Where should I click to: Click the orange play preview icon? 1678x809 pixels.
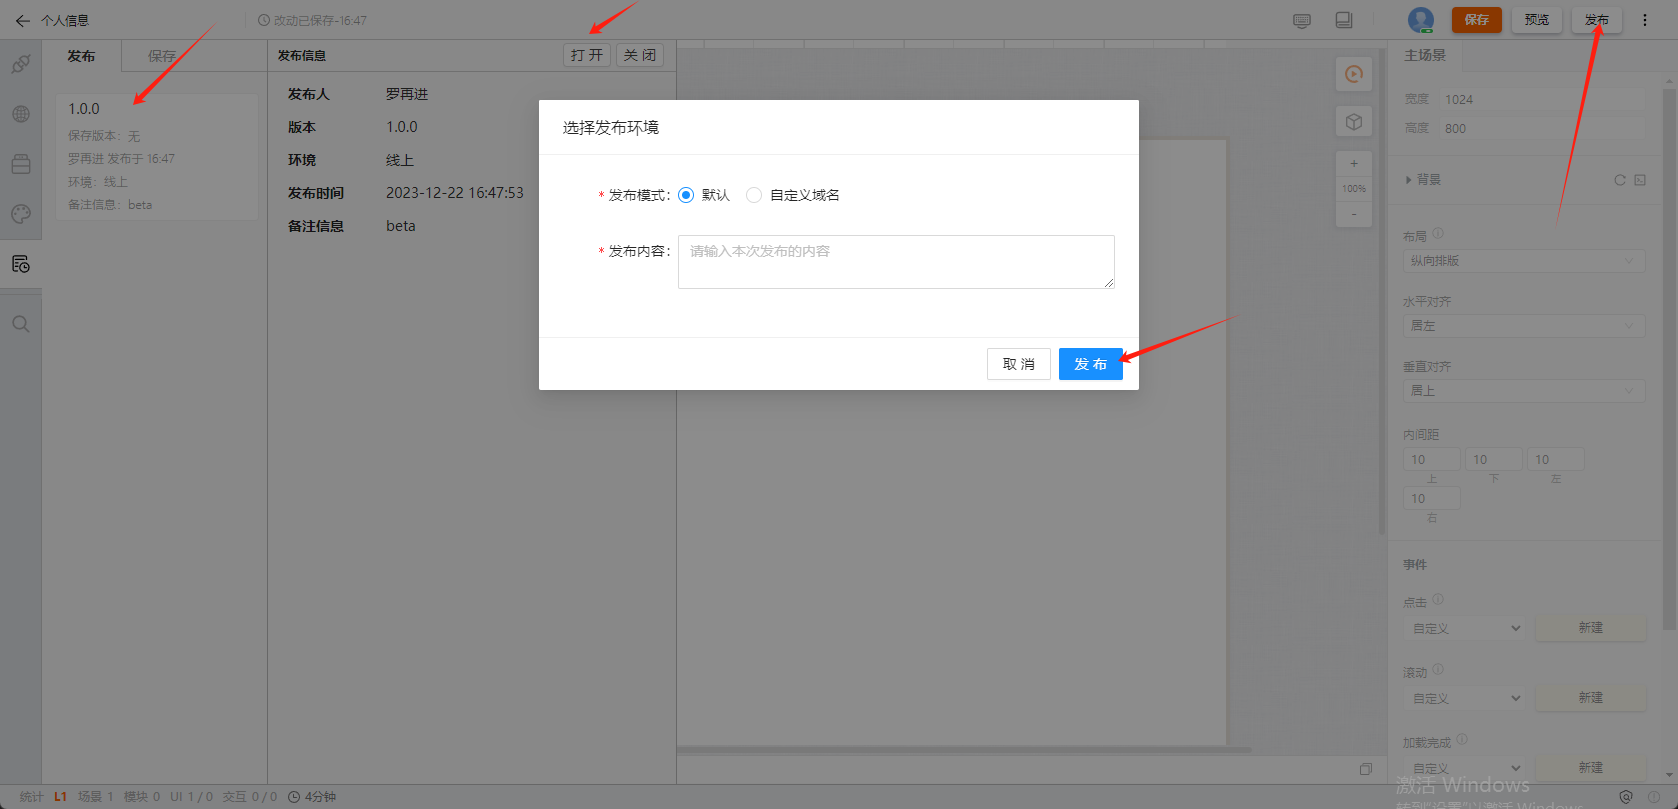(x=1354, y=74)
